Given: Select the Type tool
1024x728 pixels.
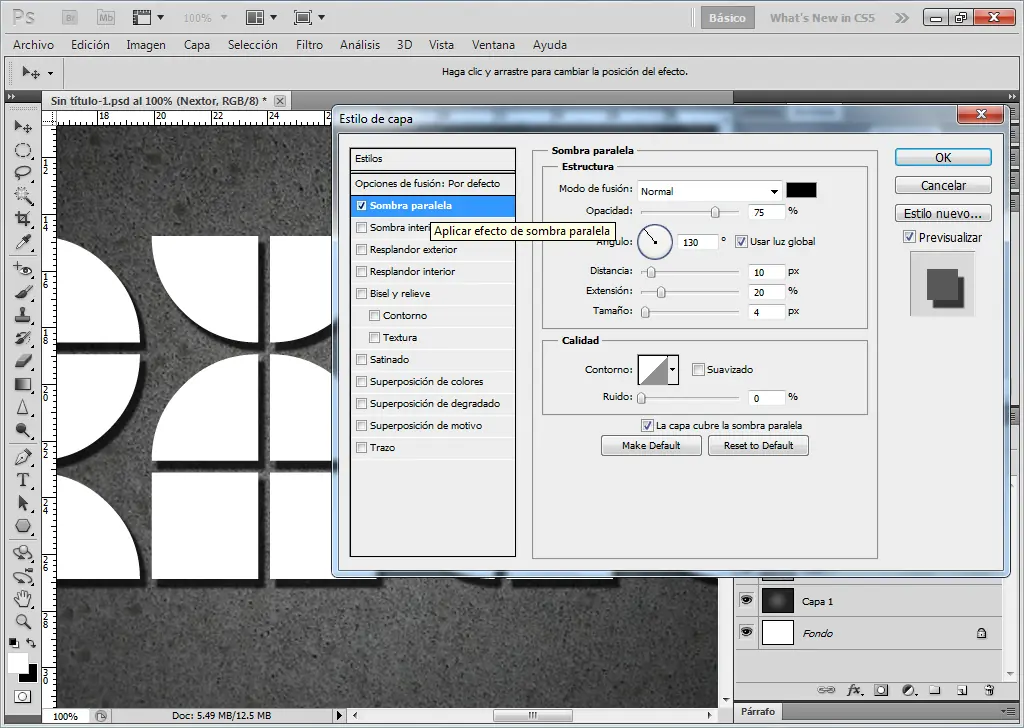Looking at the screenshot, I should coord(21,480).
